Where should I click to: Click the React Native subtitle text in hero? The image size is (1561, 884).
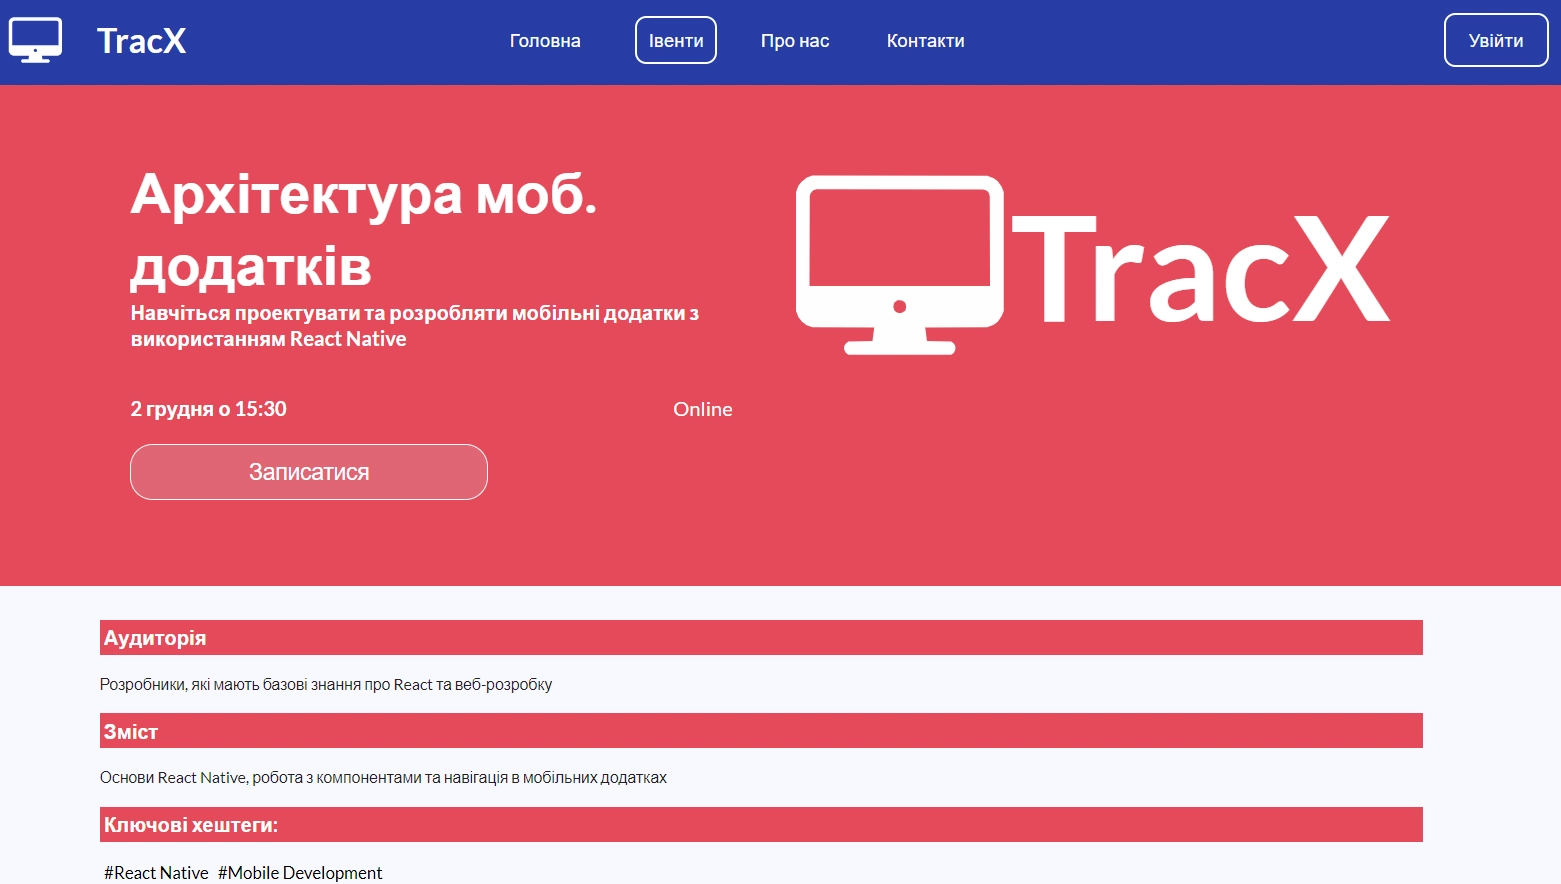(x=415, y=325)
